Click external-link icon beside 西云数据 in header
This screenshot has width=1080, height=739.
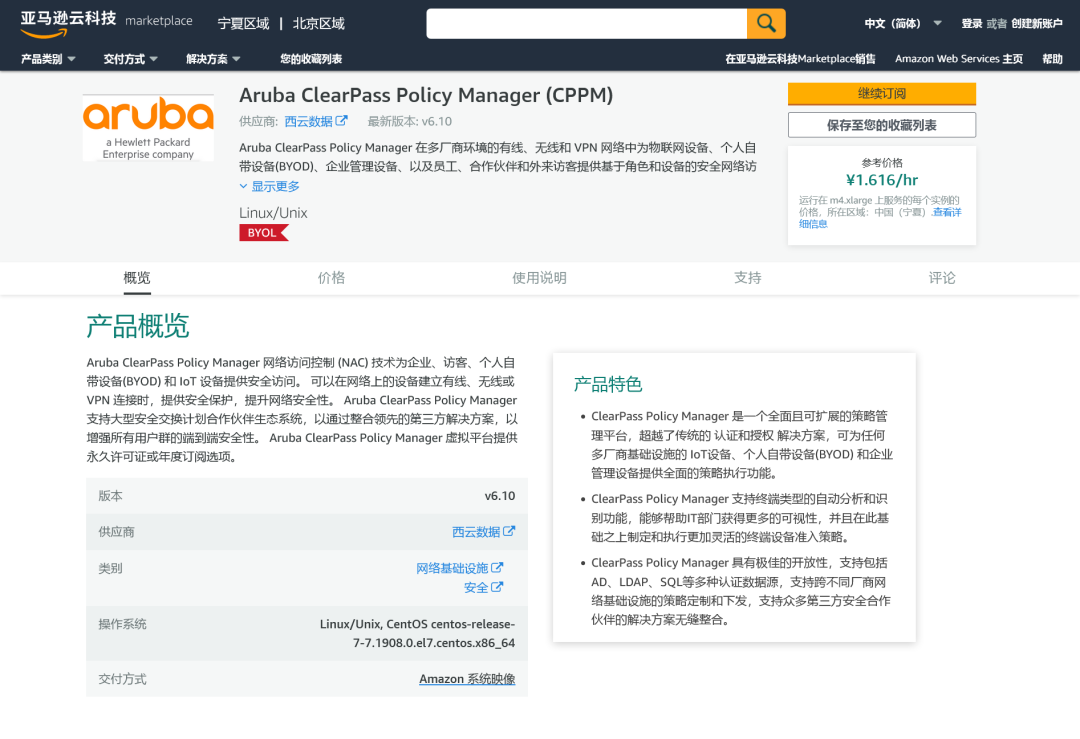click(x=342, y=121)
